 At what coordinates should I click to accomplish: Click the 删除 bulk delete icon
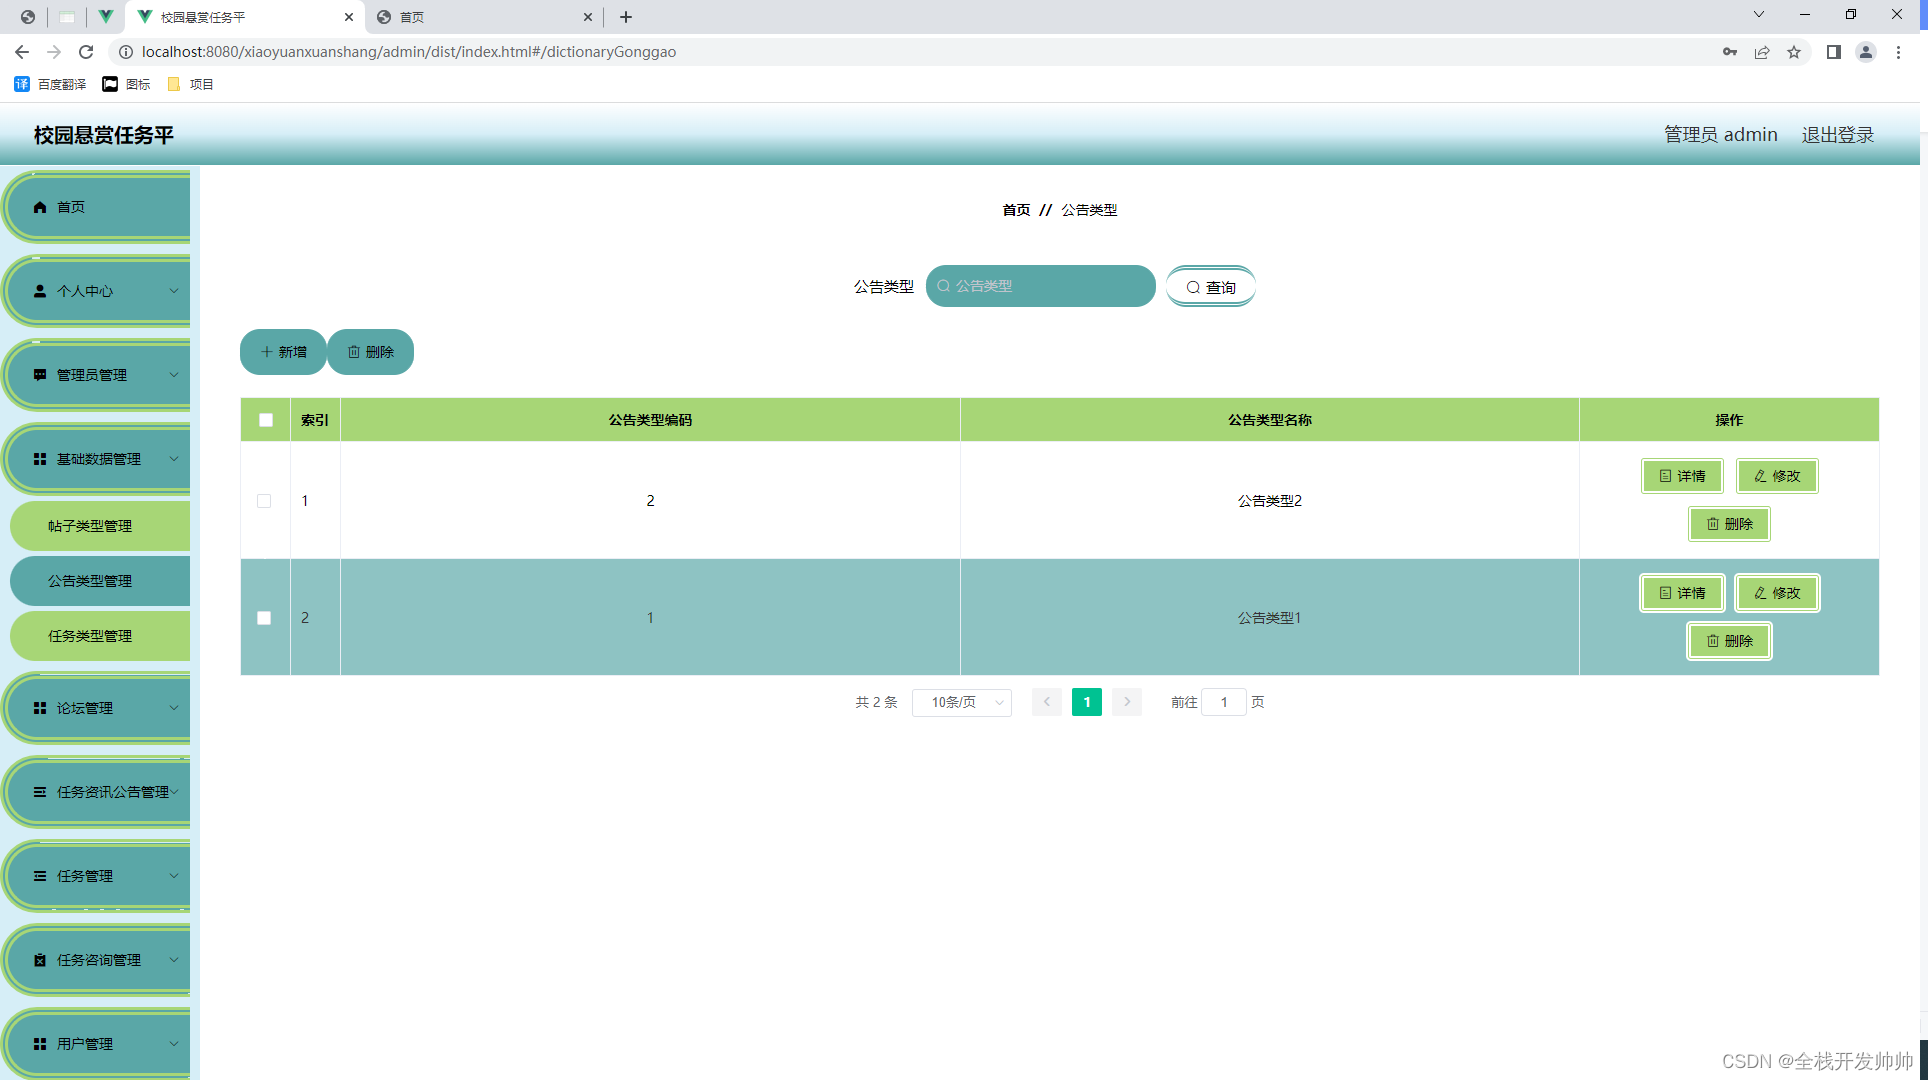pos(371,352)
